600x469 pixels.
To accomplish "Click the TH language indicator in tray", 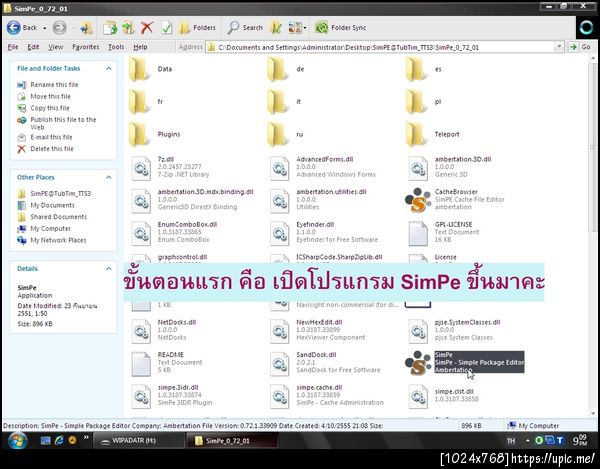I will click(x=511, y=441).
